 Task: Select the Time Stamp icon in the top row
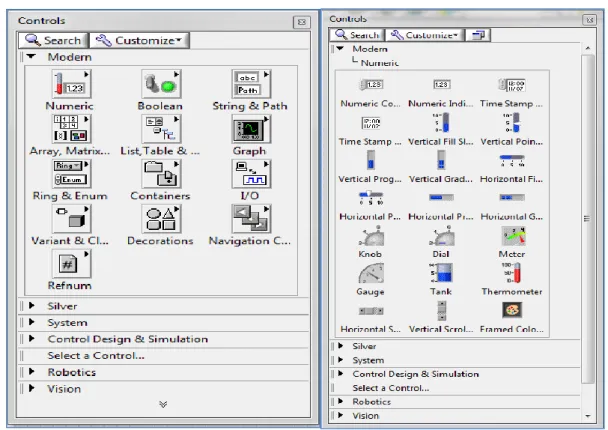[x=512, y=85]
